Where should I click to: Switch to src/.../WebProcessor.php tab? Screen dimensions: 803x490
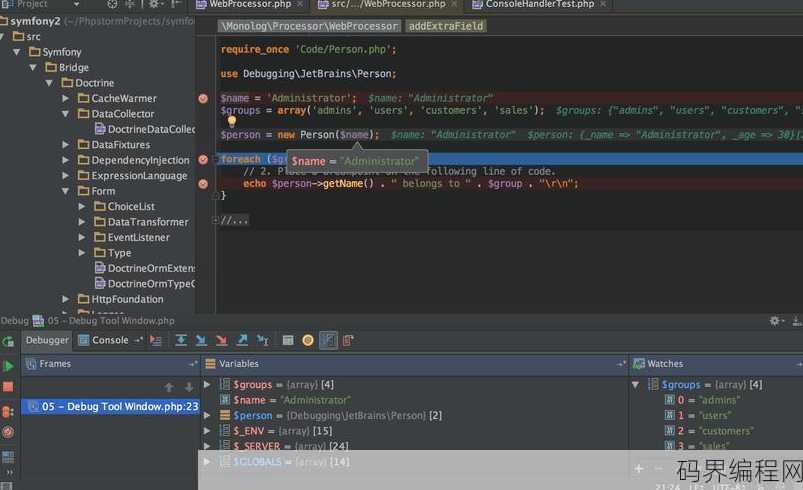[x=388, y=4]
